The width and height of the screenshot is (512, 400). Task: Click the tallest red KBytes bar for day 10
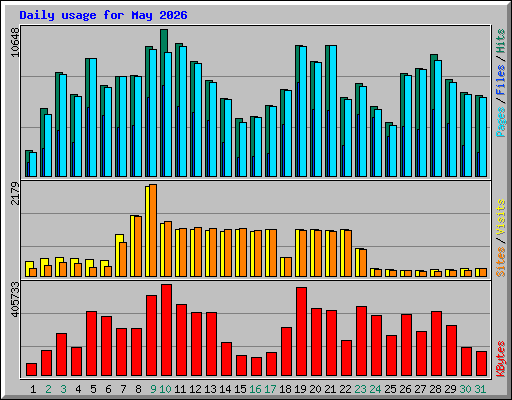coord(166,330)
